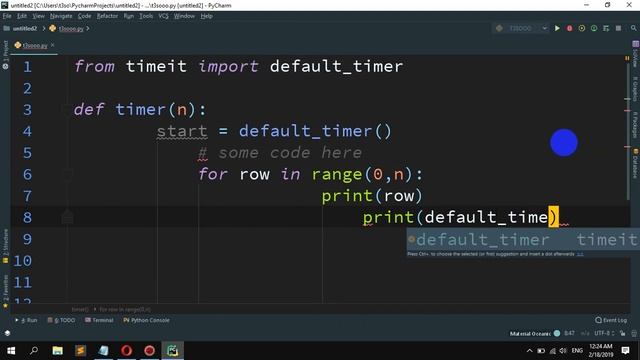The width and height of the screenshot is (640, 360).
Task: Open the Structure tool window sidebar tab
Action: tap(5, 246)
